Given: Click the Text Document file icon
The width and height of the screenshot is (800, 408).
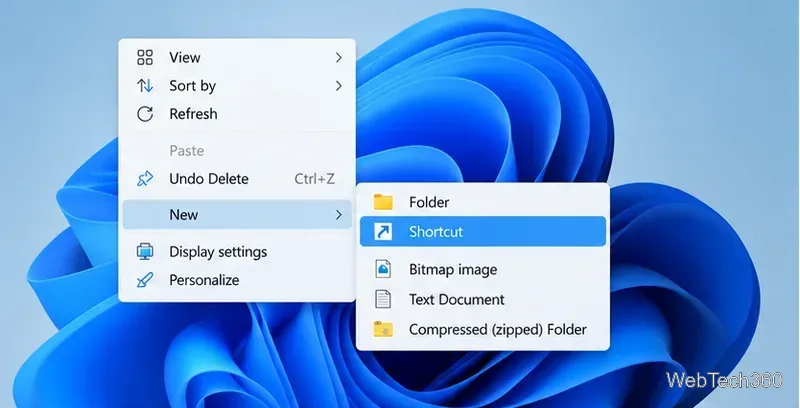Looking at the screenshot, I should point(383,299).
